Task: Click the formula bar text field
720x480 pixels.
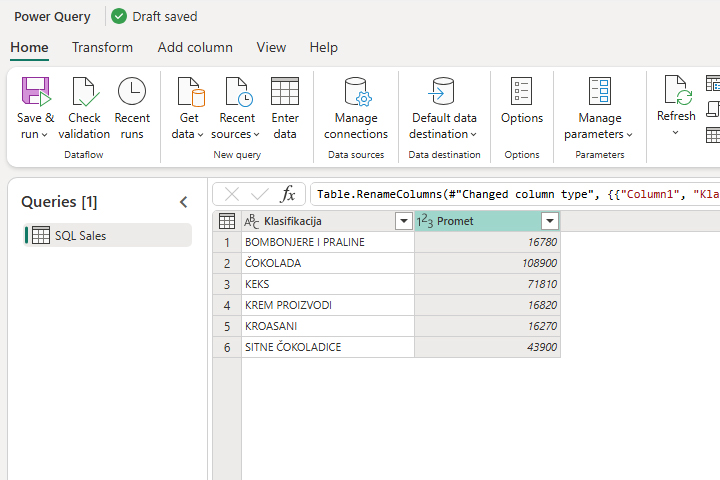Action: pyautogui.click(x=515, y=194)
